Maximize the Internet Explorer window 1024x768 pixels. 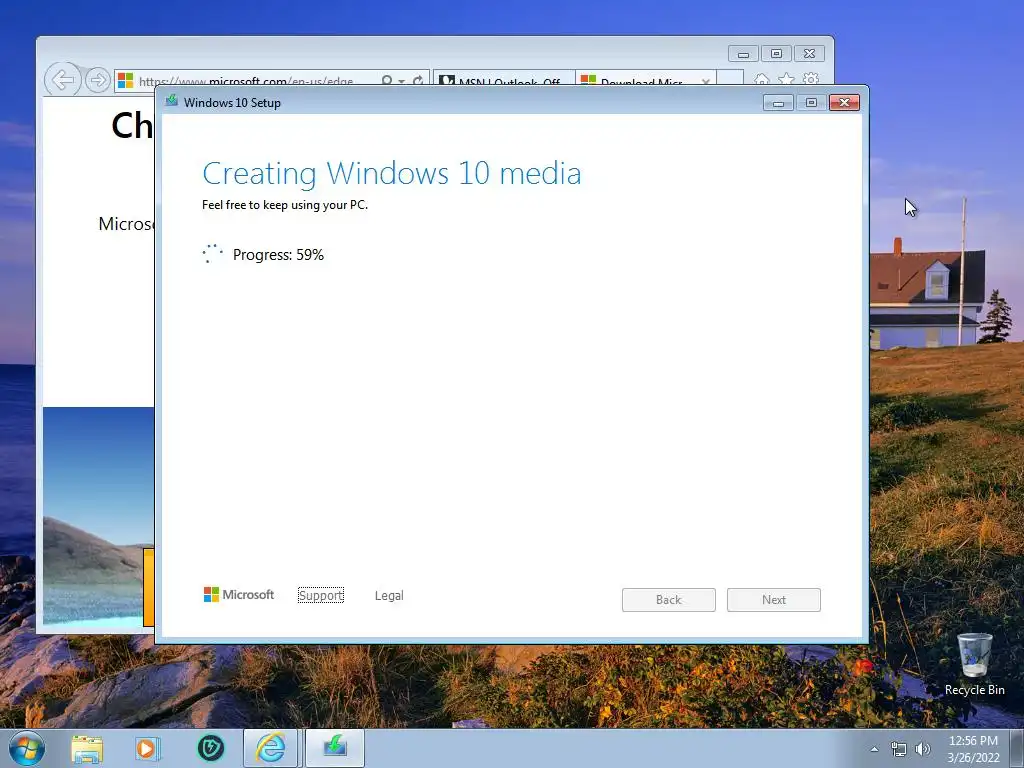[776, 54]
